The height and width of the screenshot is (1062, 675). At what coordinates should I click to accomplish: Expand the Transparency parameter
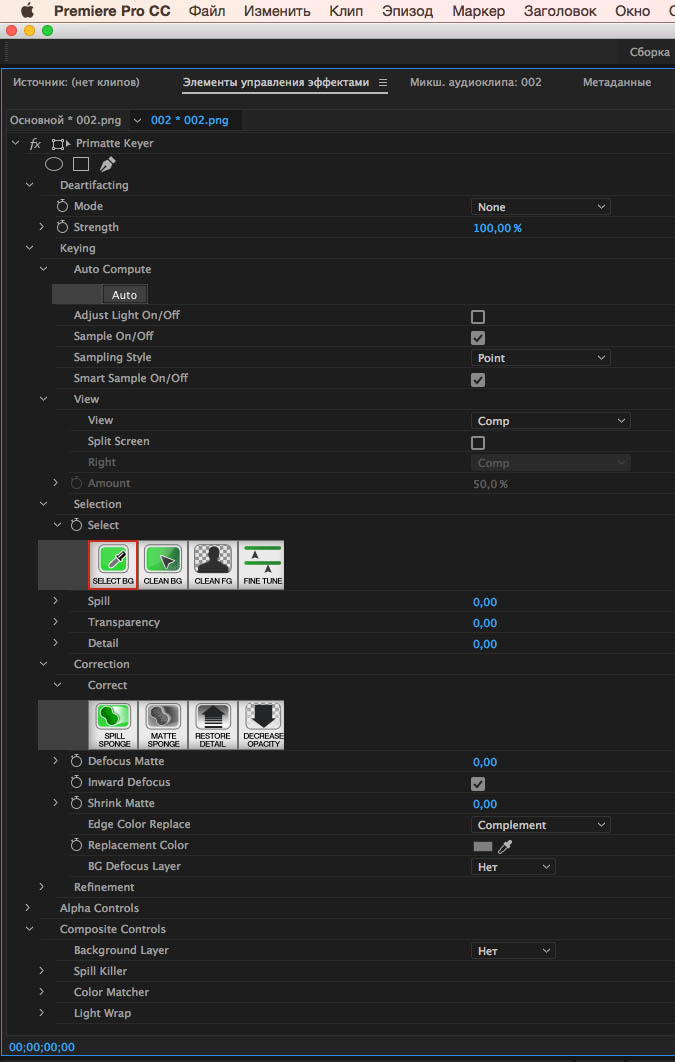(x=56, y=622)
